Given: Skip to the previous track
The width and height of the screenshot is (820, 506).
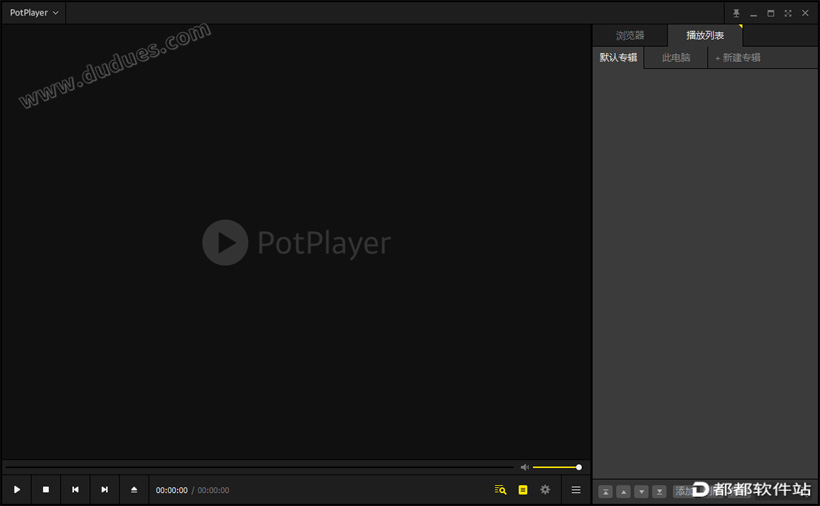Looking at the screenshot, I should 75,490.
